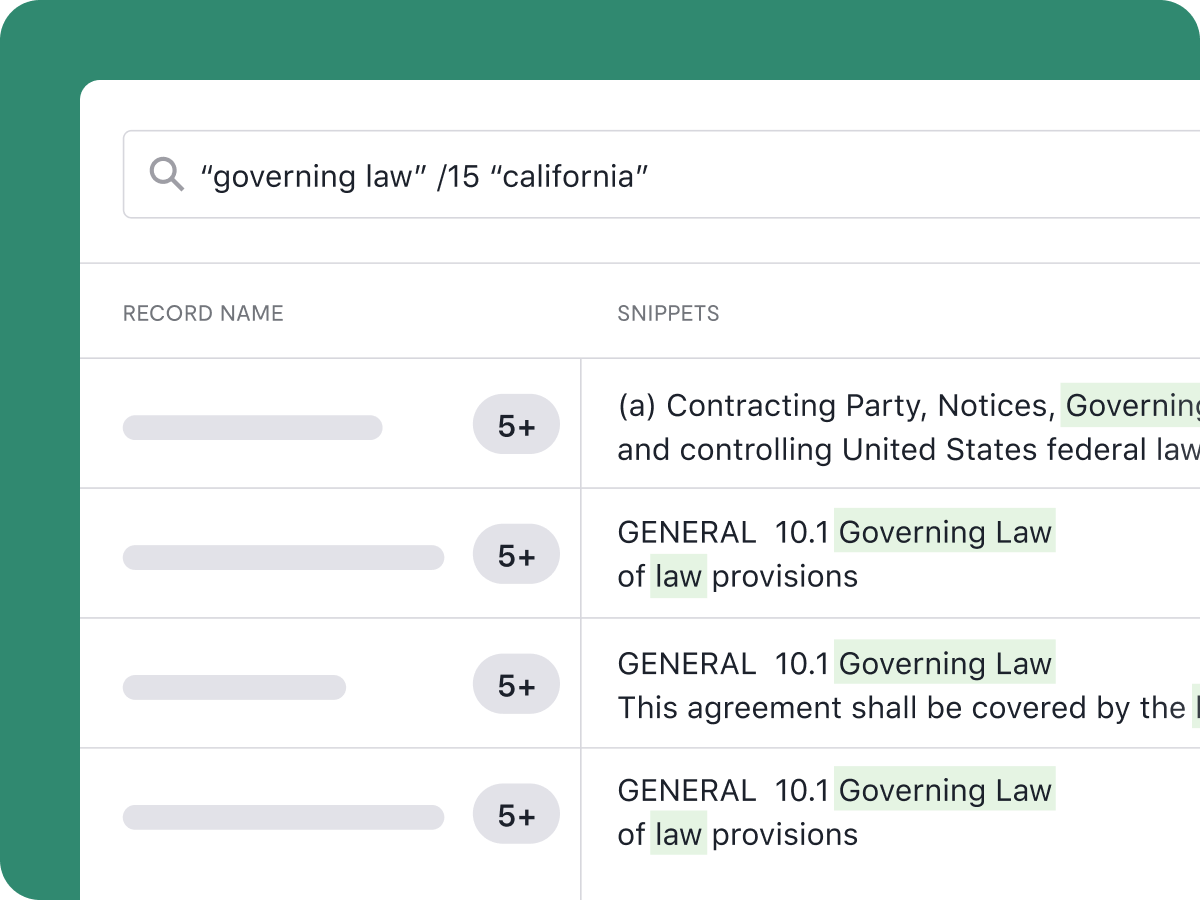Click highlighted "Governing Law" in fourth row

[x=944, y=790]
